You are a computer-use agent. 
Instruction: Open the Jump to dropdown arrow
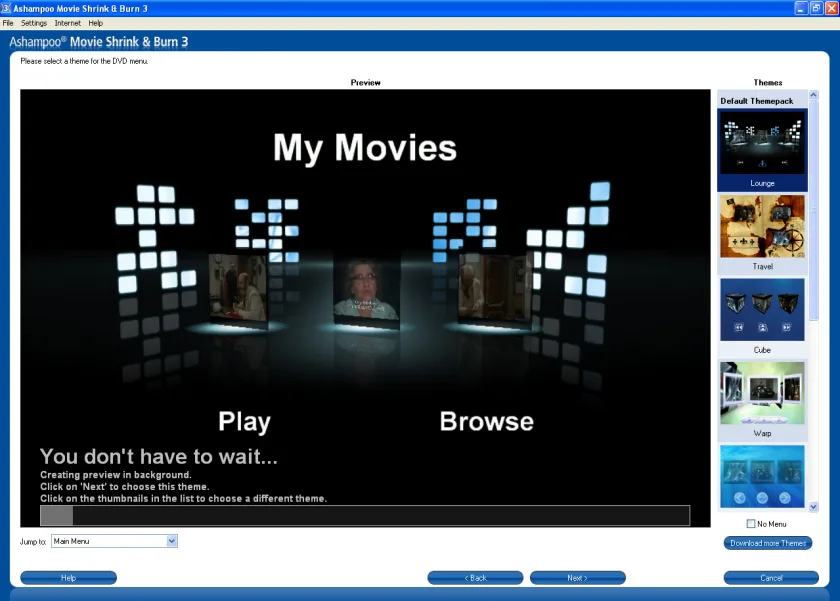pos(171,541)
